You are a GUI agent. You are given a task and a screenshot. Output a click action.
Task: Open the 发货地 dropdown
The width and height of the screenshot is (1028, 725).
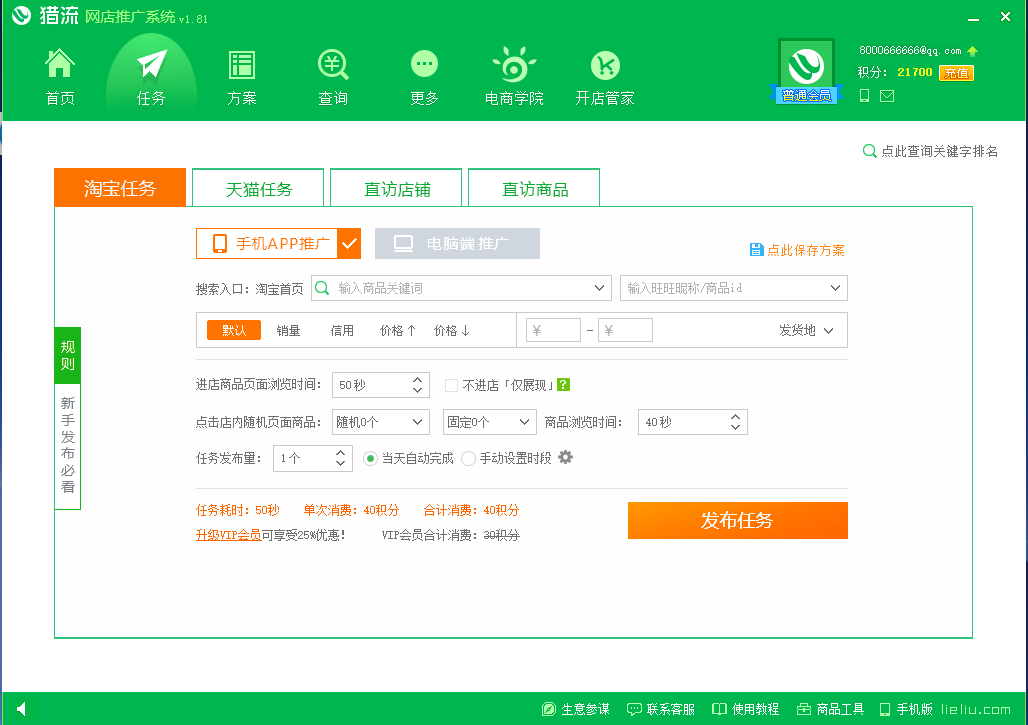point(806,330)
